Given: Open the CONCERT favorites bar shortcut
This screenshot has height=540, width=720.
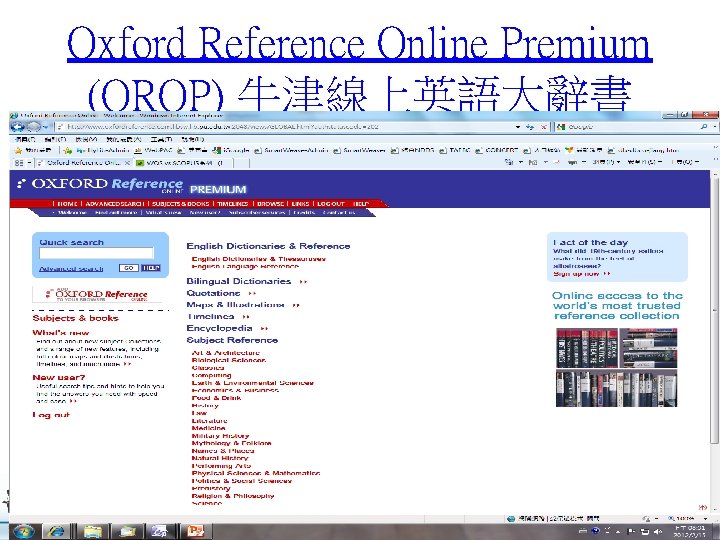Looking at the screenshot, I should 497,150.
